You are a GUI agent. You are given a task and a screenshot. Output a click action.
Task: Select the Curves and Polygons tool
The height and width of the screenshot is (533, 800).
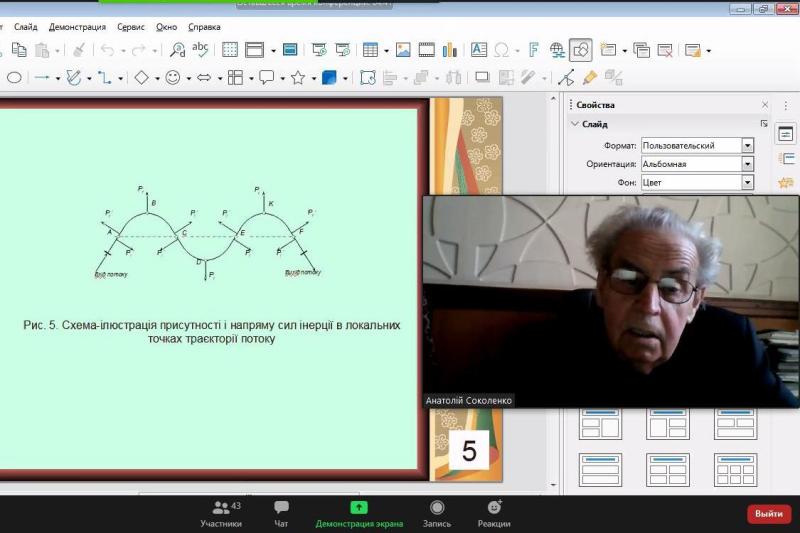pos(74,78)
